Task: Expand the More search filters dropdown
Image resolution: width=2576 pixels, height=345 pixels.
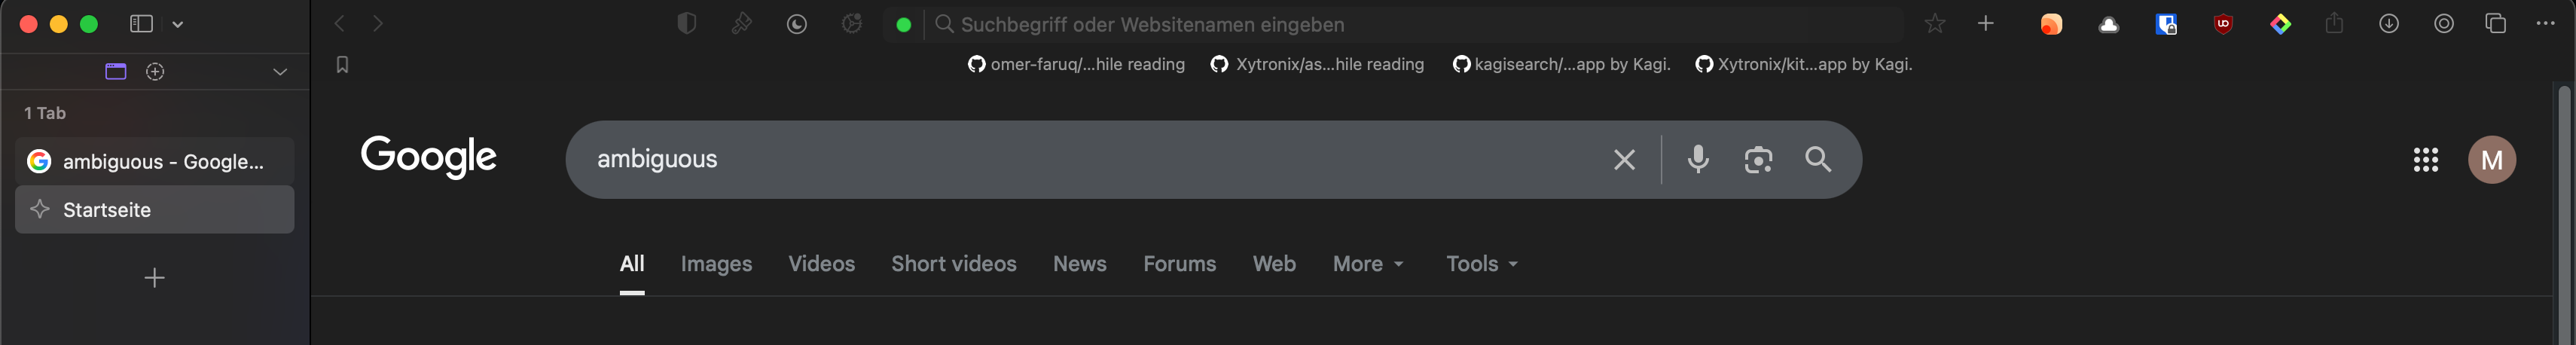Action: pyautogui.click(x=1367, y=264)
